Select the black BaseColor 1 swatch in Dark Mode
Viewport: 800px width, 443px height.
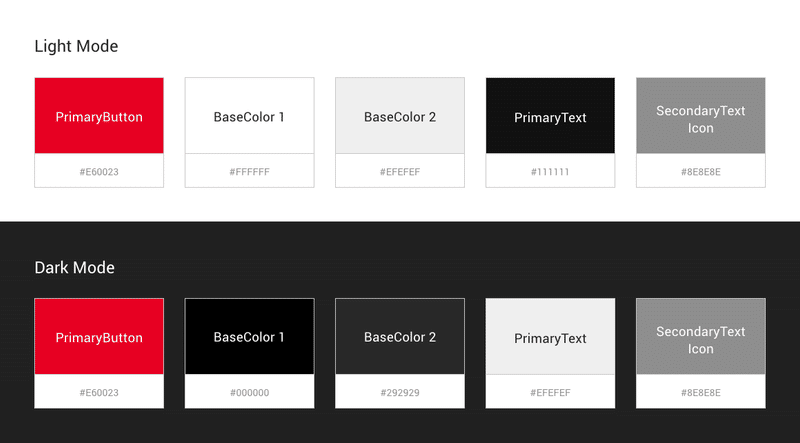pyautogui.click(x=249, y=336)
